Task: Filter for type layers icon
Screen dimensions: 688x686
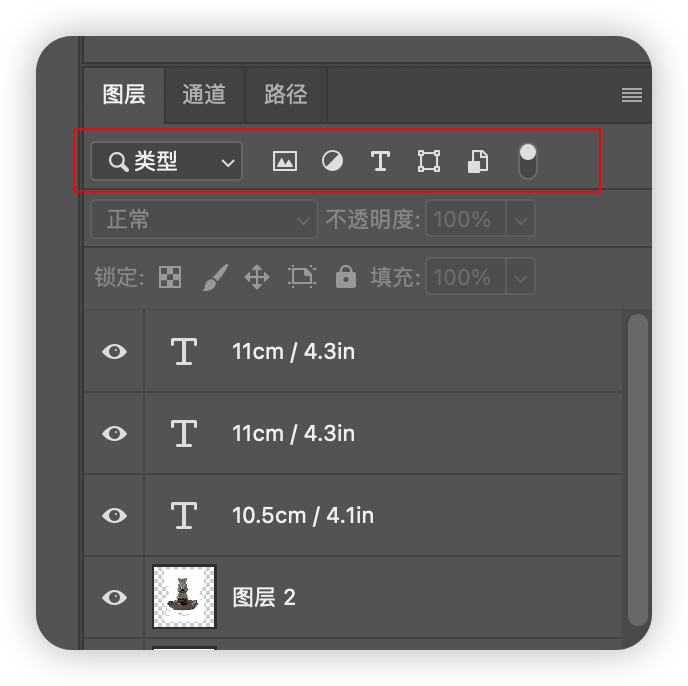Action: click(x=380, y=161)
